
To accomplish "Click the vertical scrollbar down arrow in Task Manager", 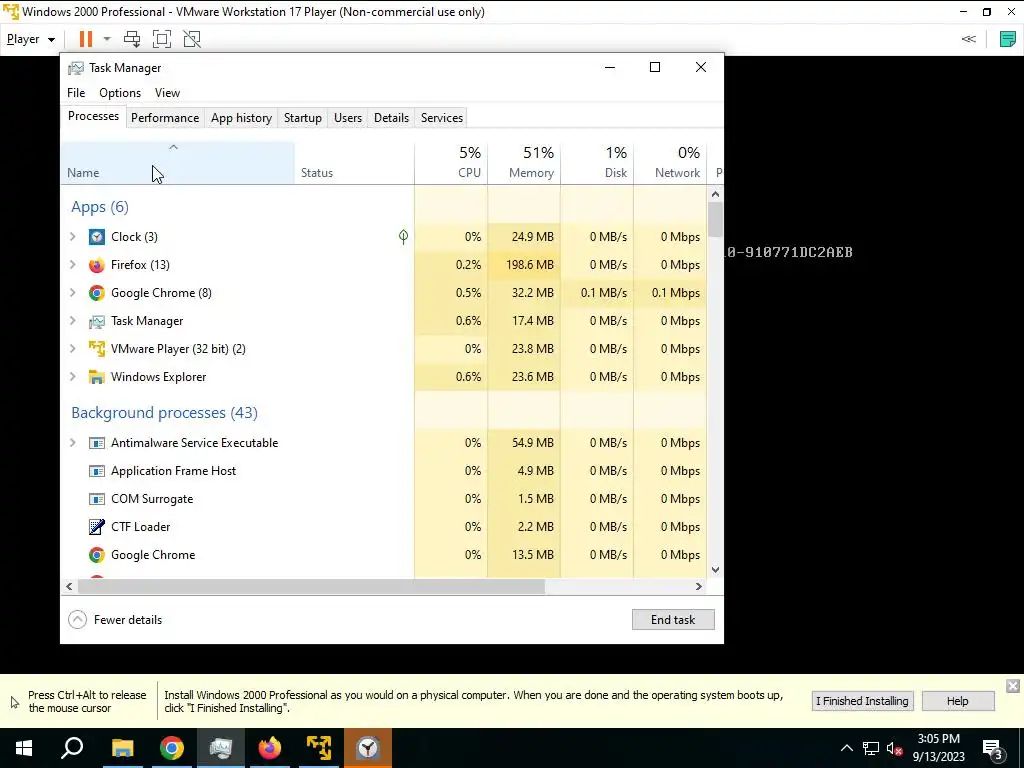I will pos(715,569).
